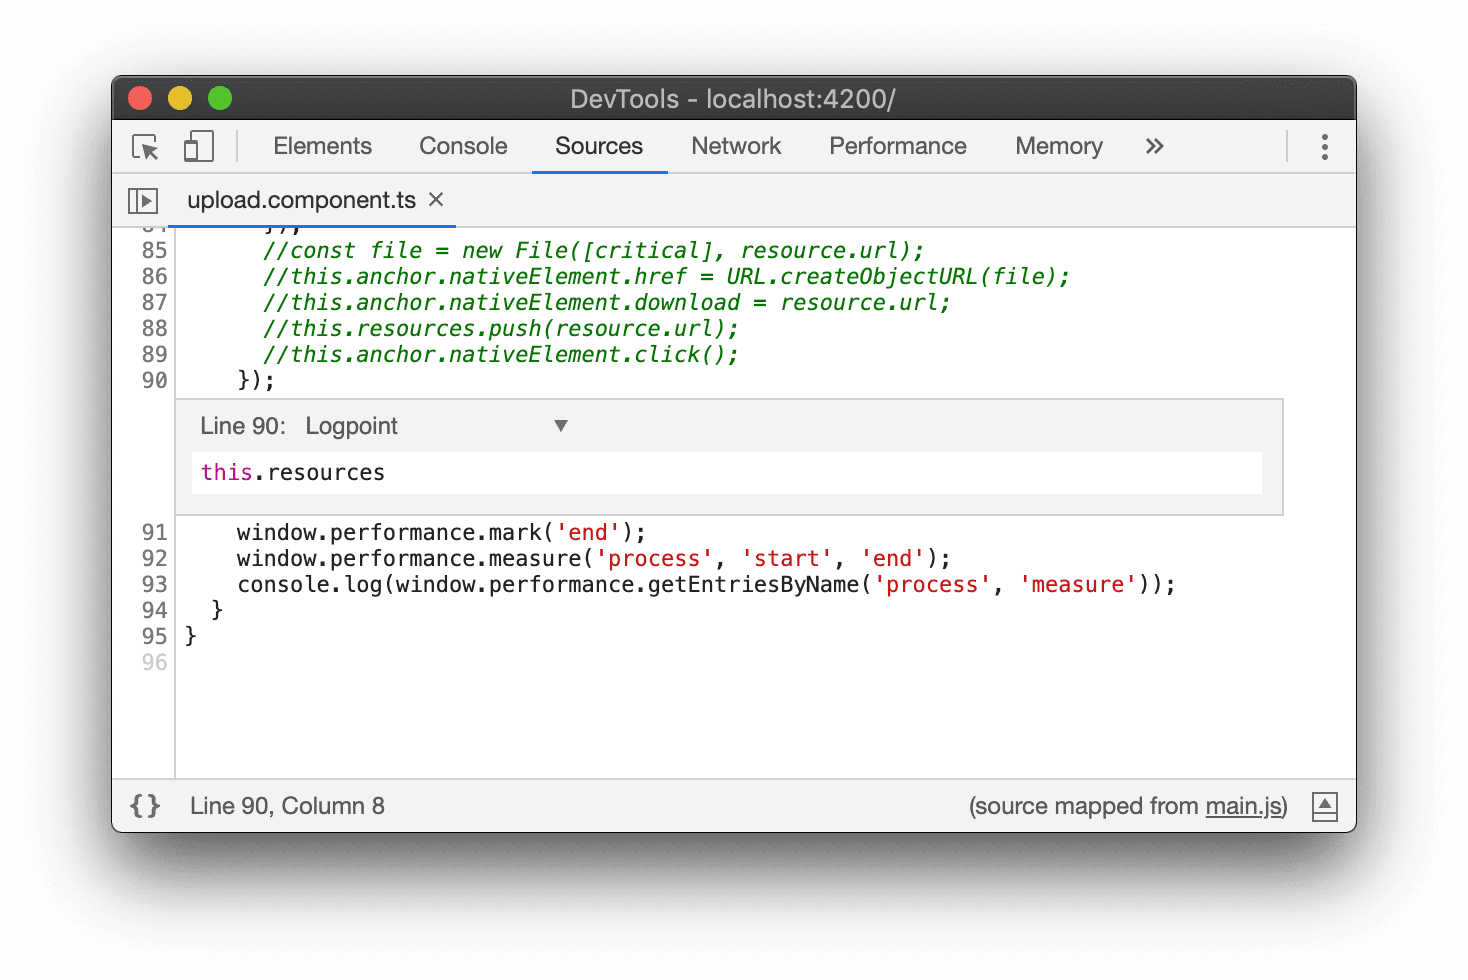Close the upload.component.ts editor tab
The height and width of the screenshot is (980, 1468).
click(x=436, y=200)
